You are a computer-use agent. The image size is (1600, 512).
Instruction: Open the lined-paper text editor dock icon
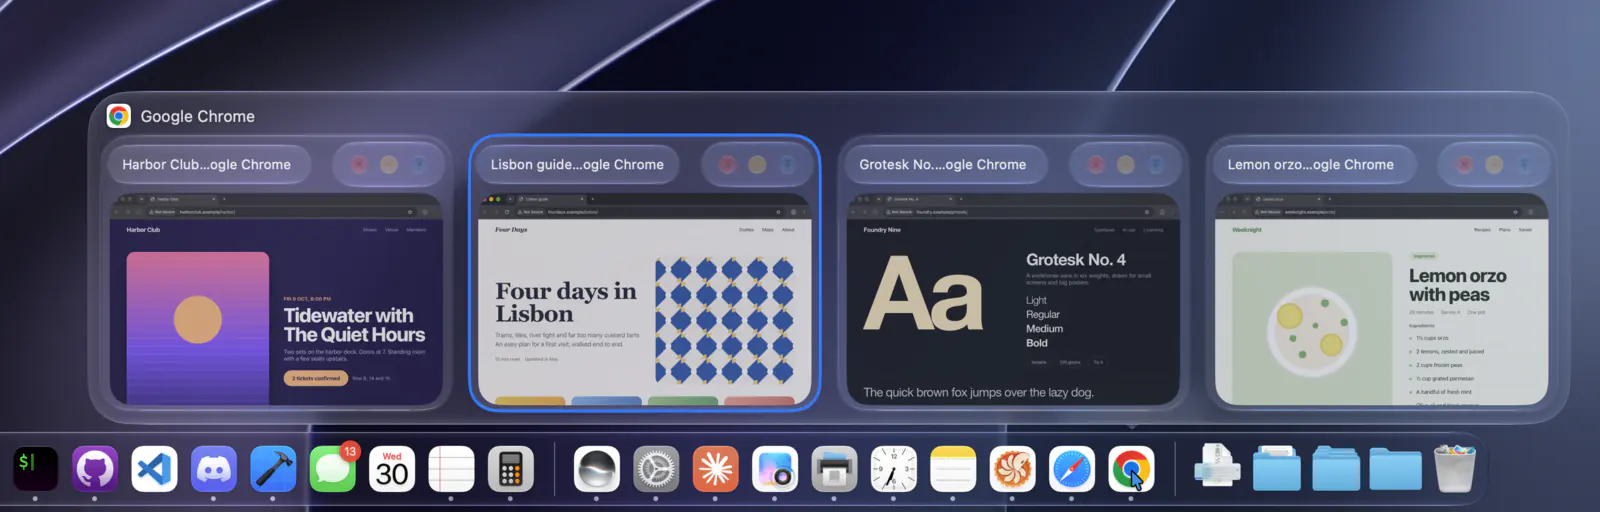click(451, 469)
